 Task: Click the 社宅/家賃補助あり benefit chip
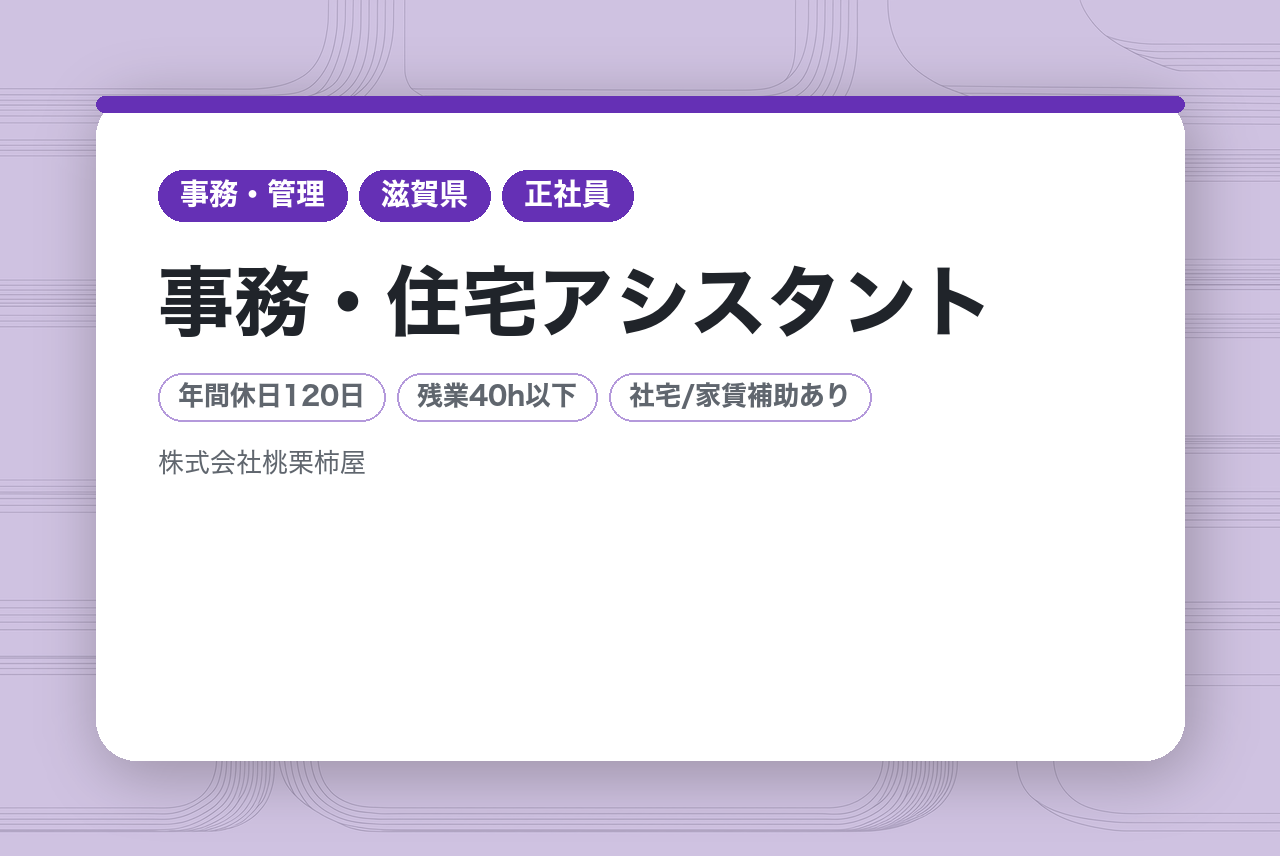pyautogui.click(x=740, y=397)
